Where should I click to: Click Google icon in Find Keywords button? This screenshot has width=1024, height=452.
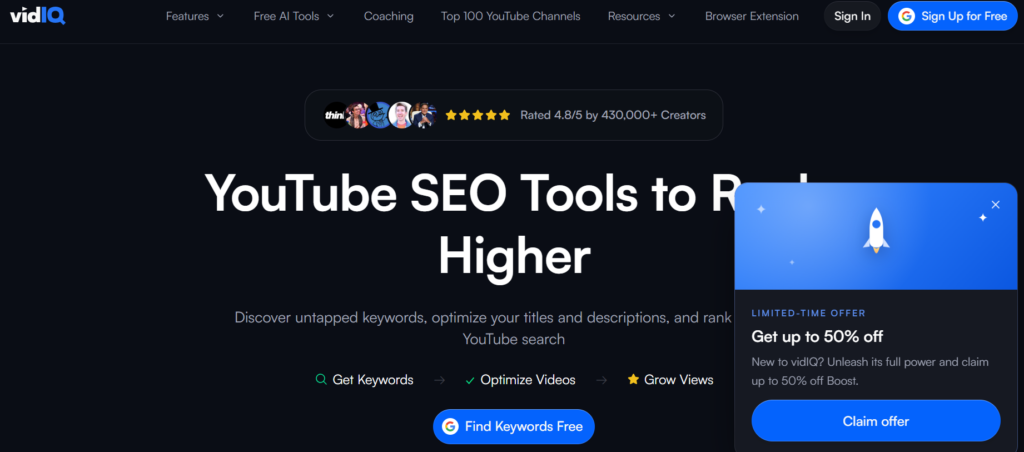pyautogui.click(x=450, y=427)
